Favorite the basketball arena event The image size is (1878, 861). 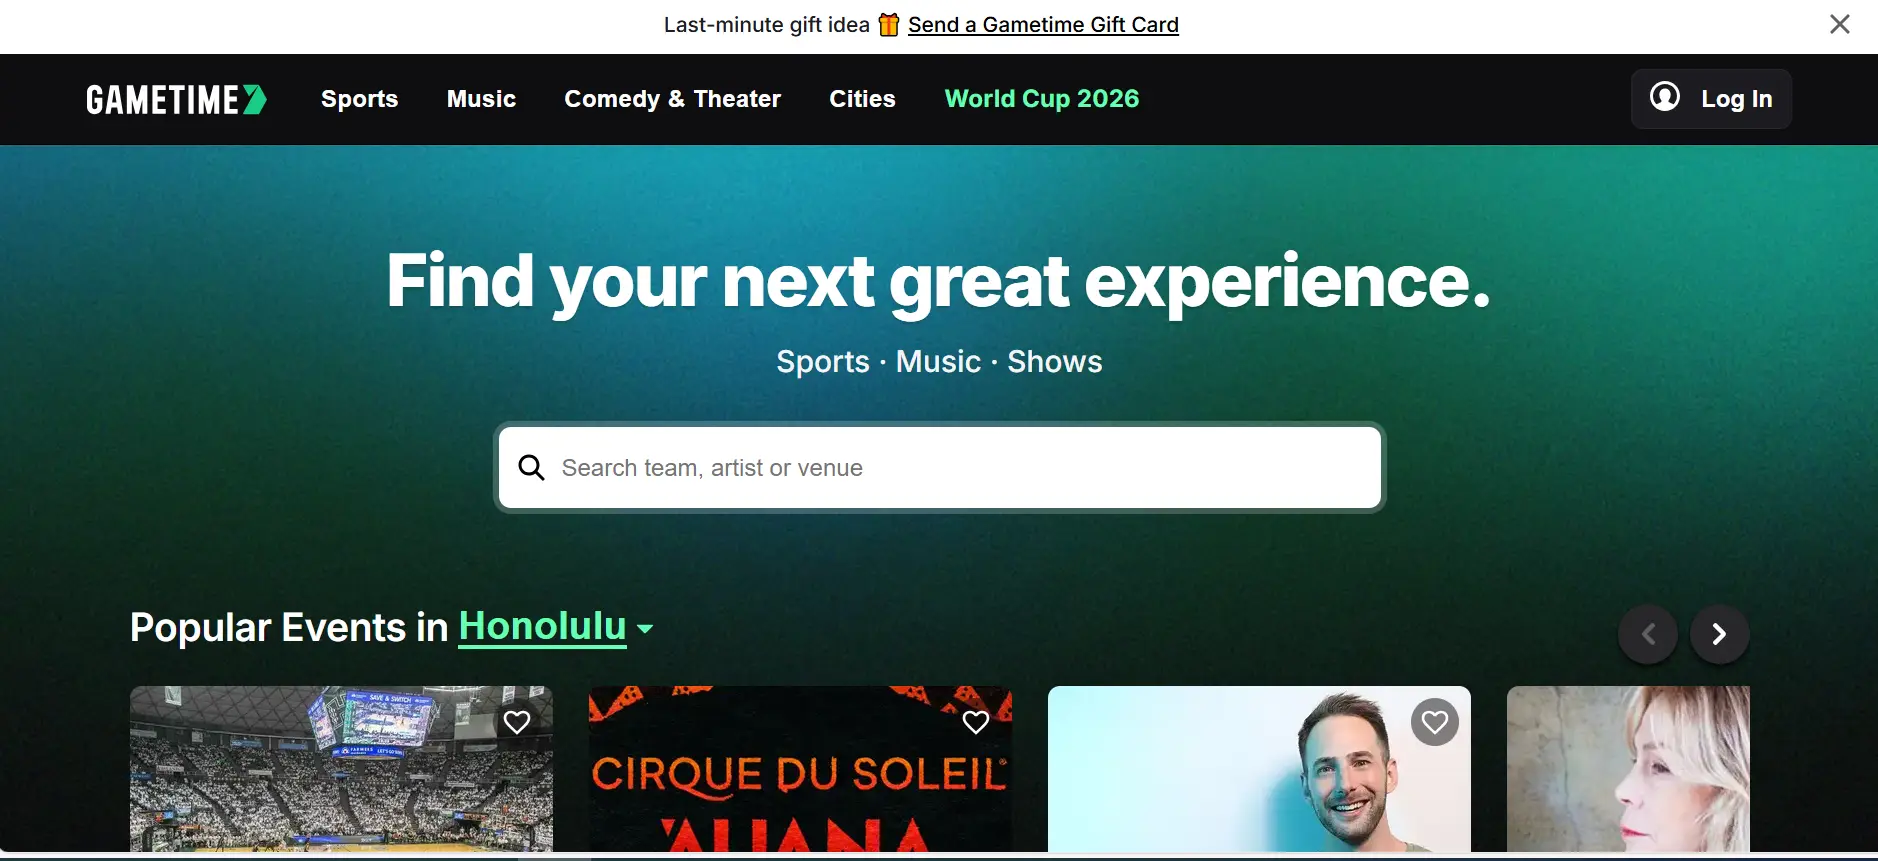coord(517,722)
